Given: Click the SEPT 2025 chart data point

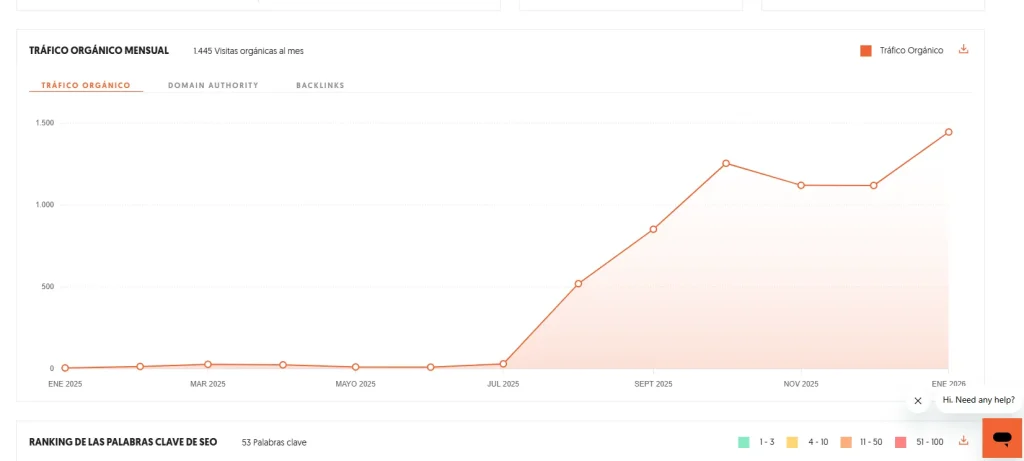Looking at the screenshot, I should pyautogui.click(x=653, y=229).
